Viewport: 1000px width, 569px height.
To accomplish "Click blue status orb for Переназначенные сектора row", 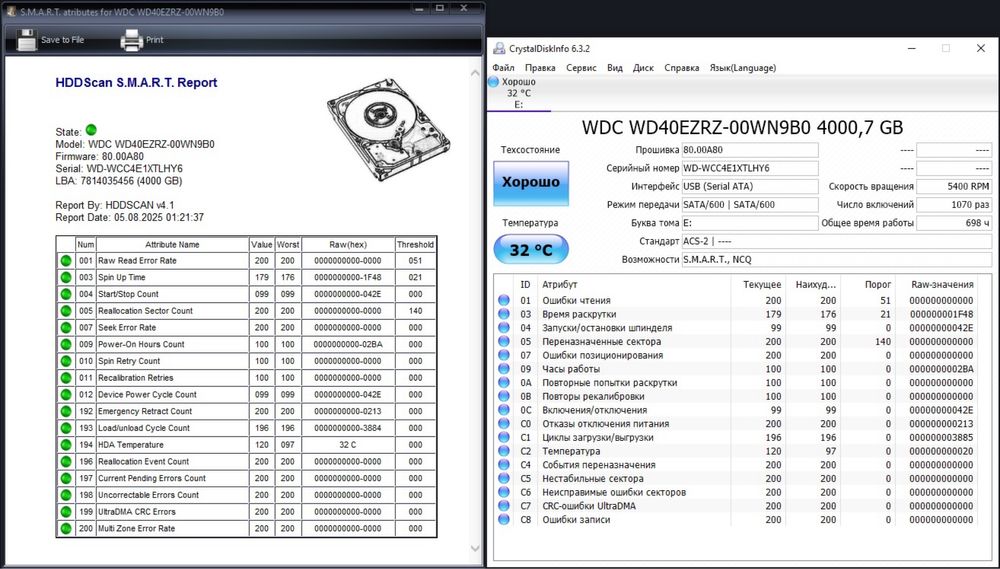I will point(504,341).
